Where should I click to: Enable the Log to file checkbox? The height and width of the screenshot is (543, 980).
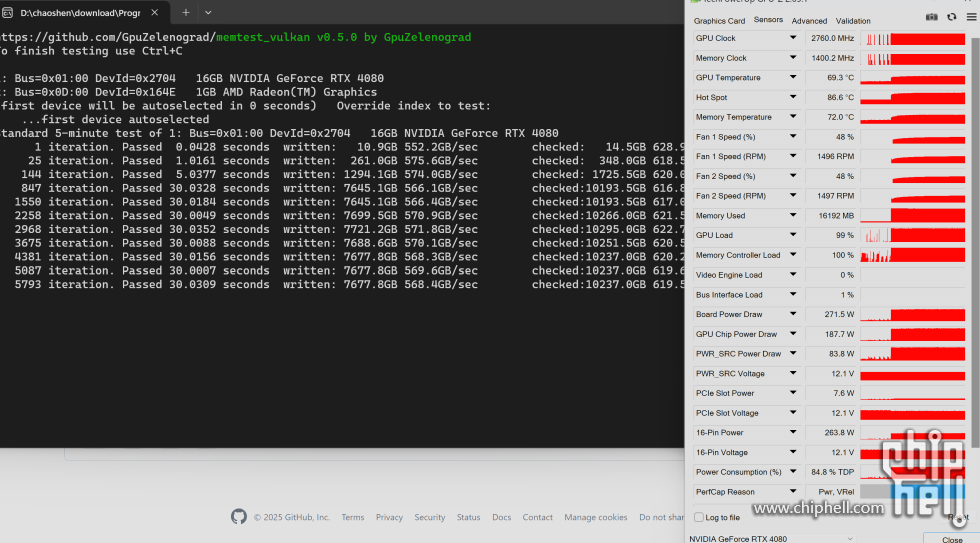pyautogui.click(x=699, y=517)
